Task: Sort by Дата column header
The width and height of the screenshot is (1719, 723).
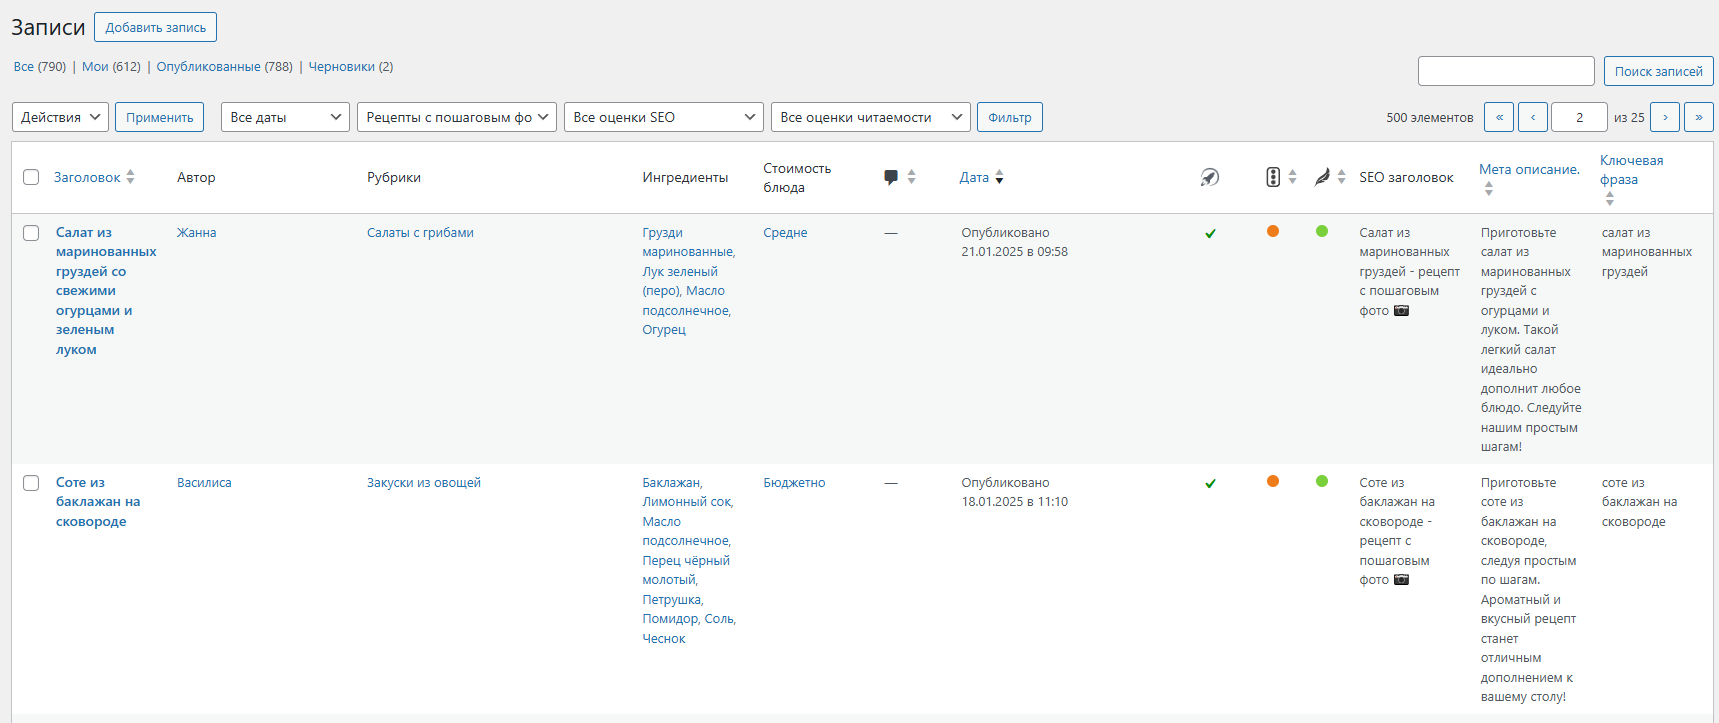Action: click(x=974, y=177)
